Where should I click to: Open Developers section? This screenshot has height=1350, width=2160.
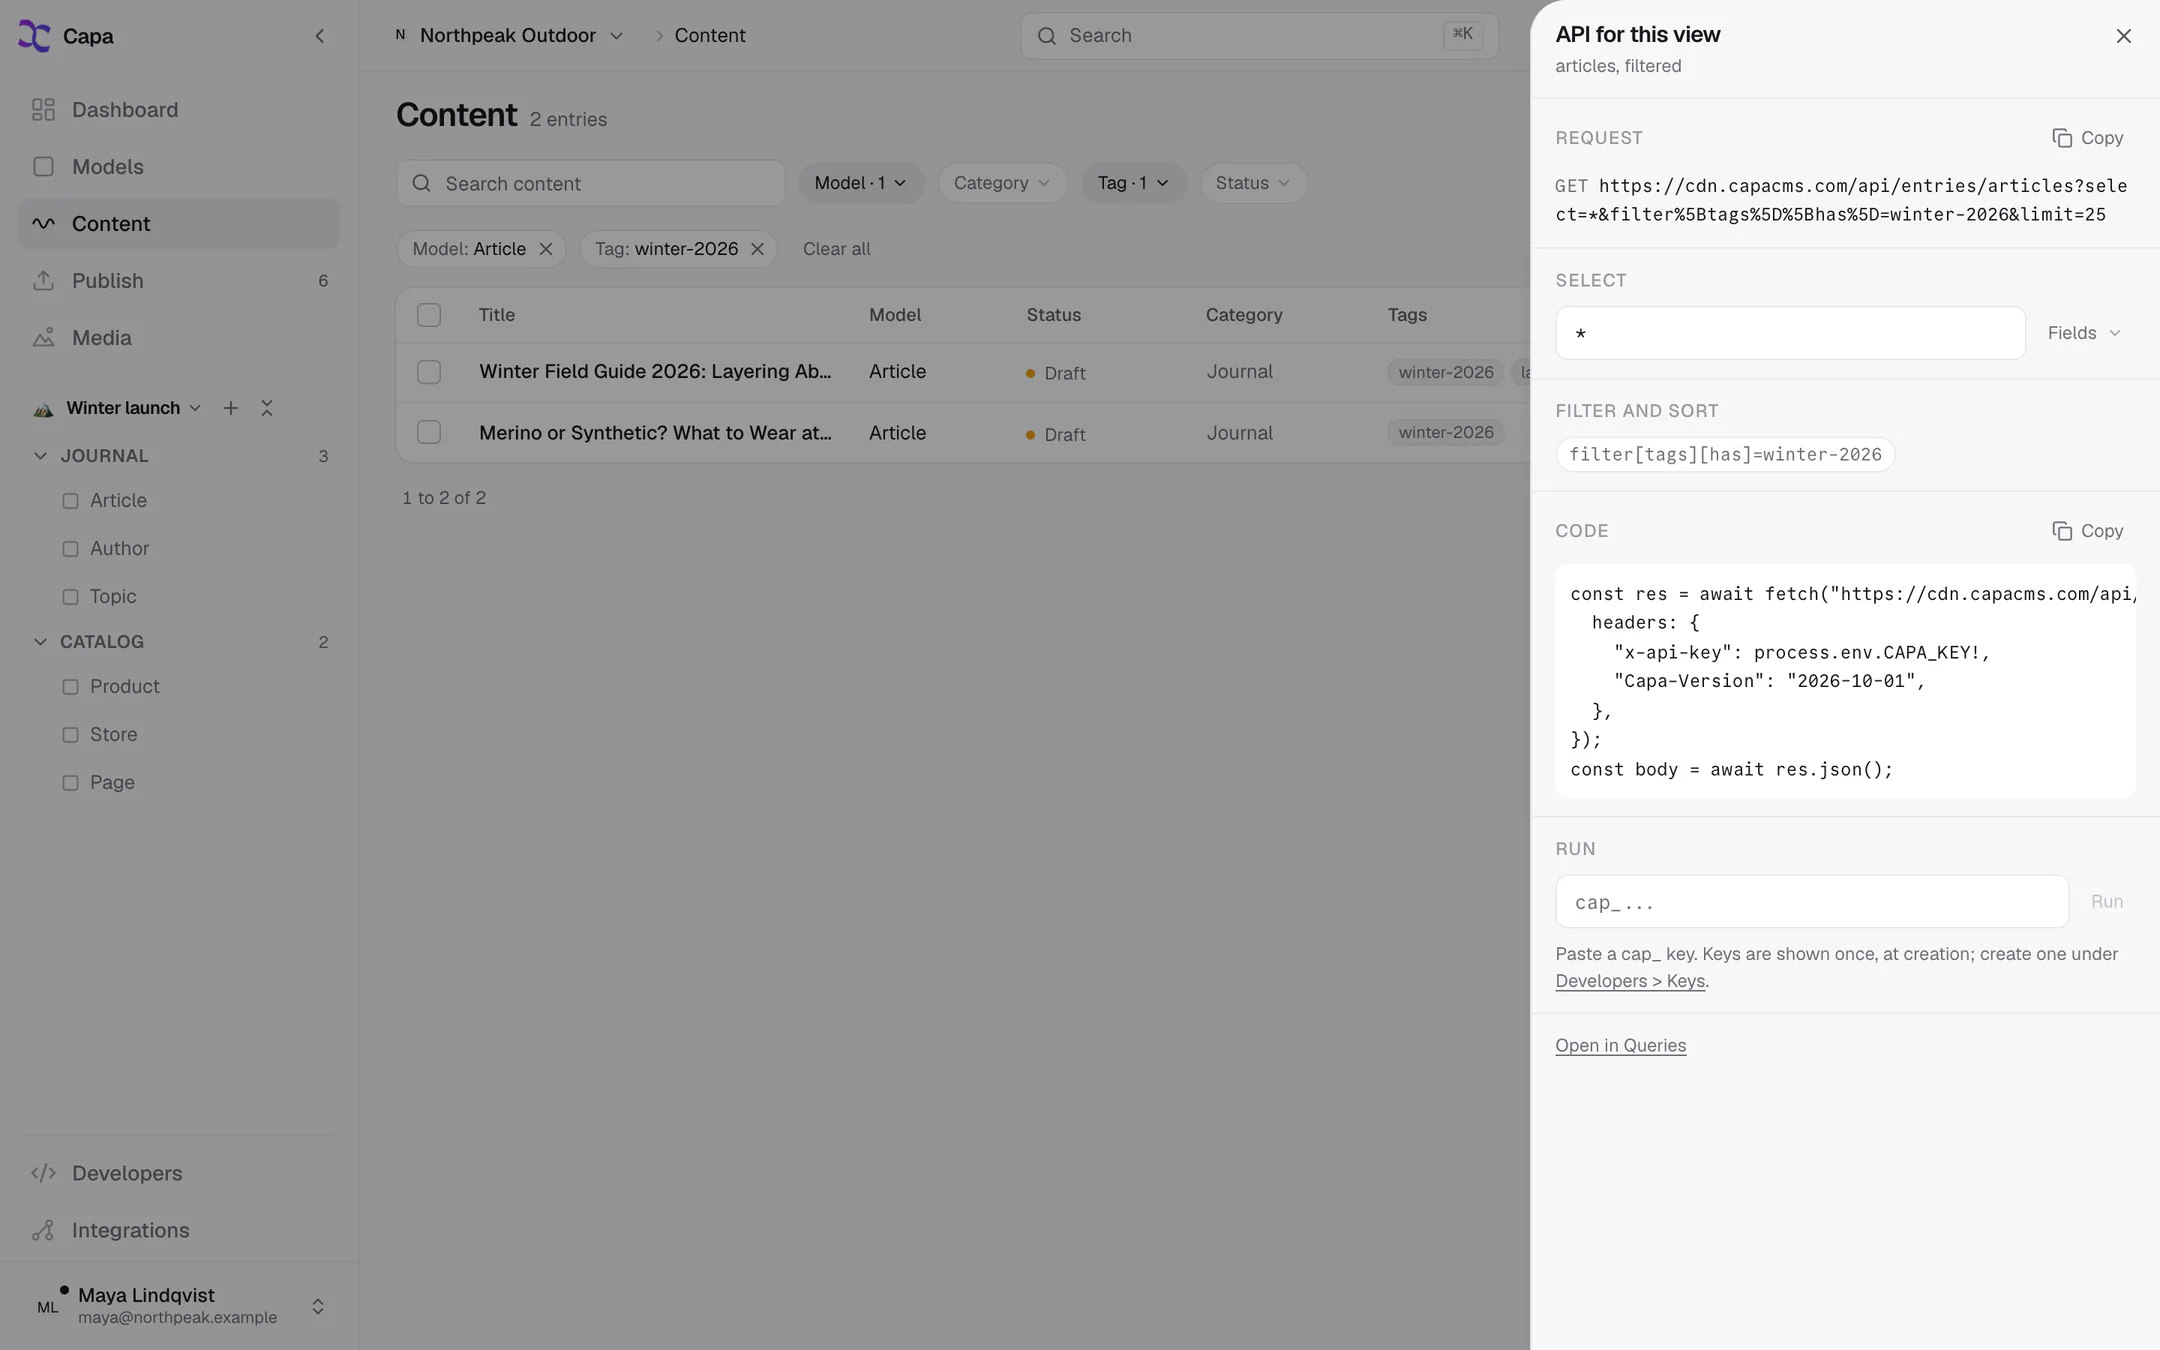(179, 1173)
